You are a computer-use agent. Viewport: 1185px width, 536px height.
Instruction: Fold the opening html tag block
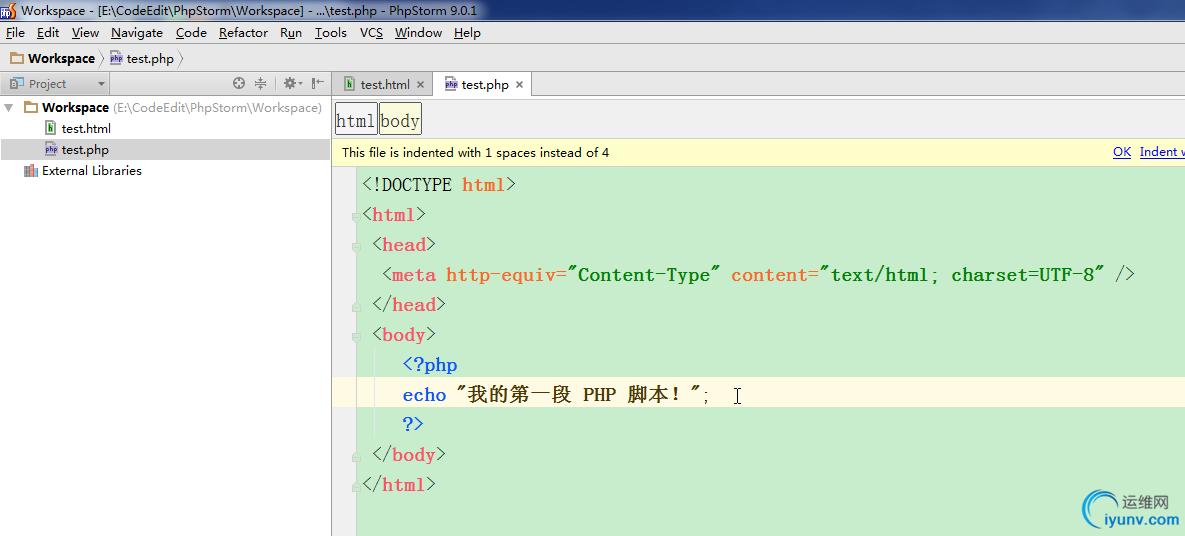pos(356,218)
